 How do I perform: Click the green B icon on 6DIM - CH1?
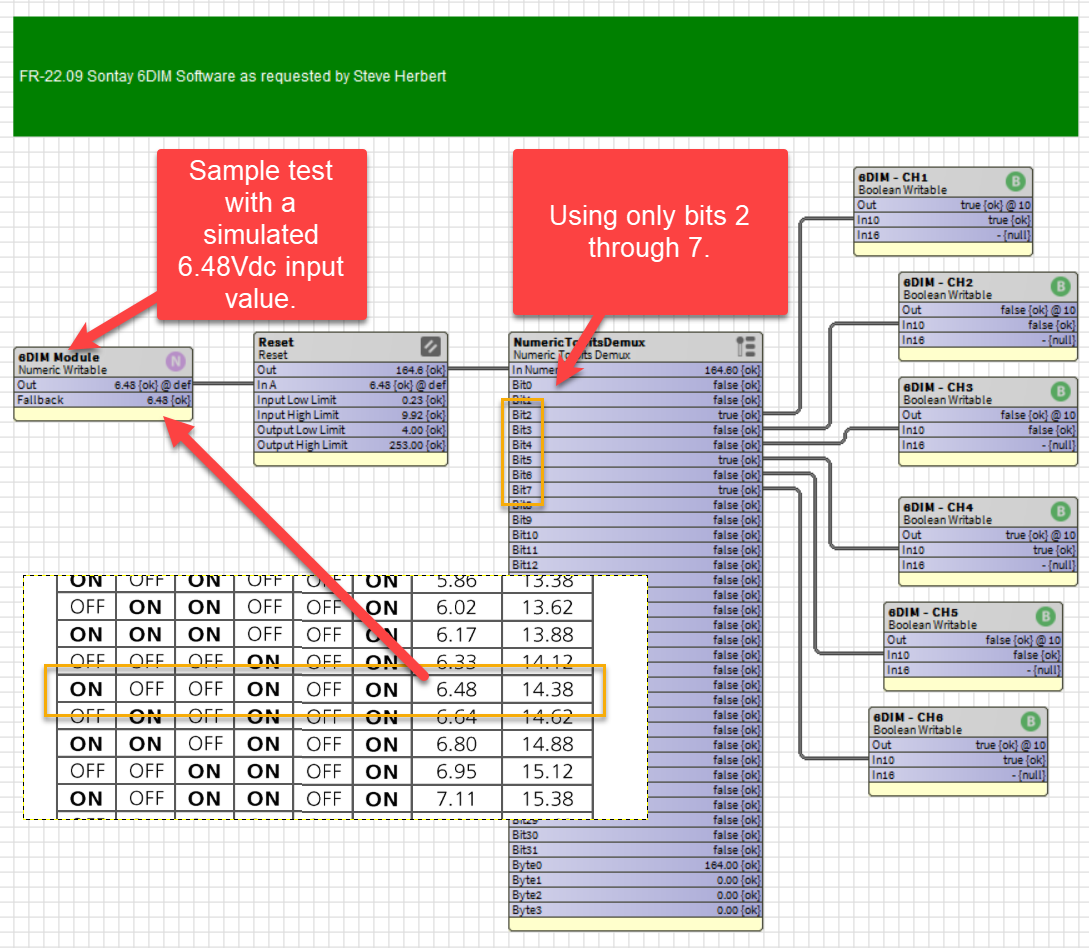(x=1015, y=182)
